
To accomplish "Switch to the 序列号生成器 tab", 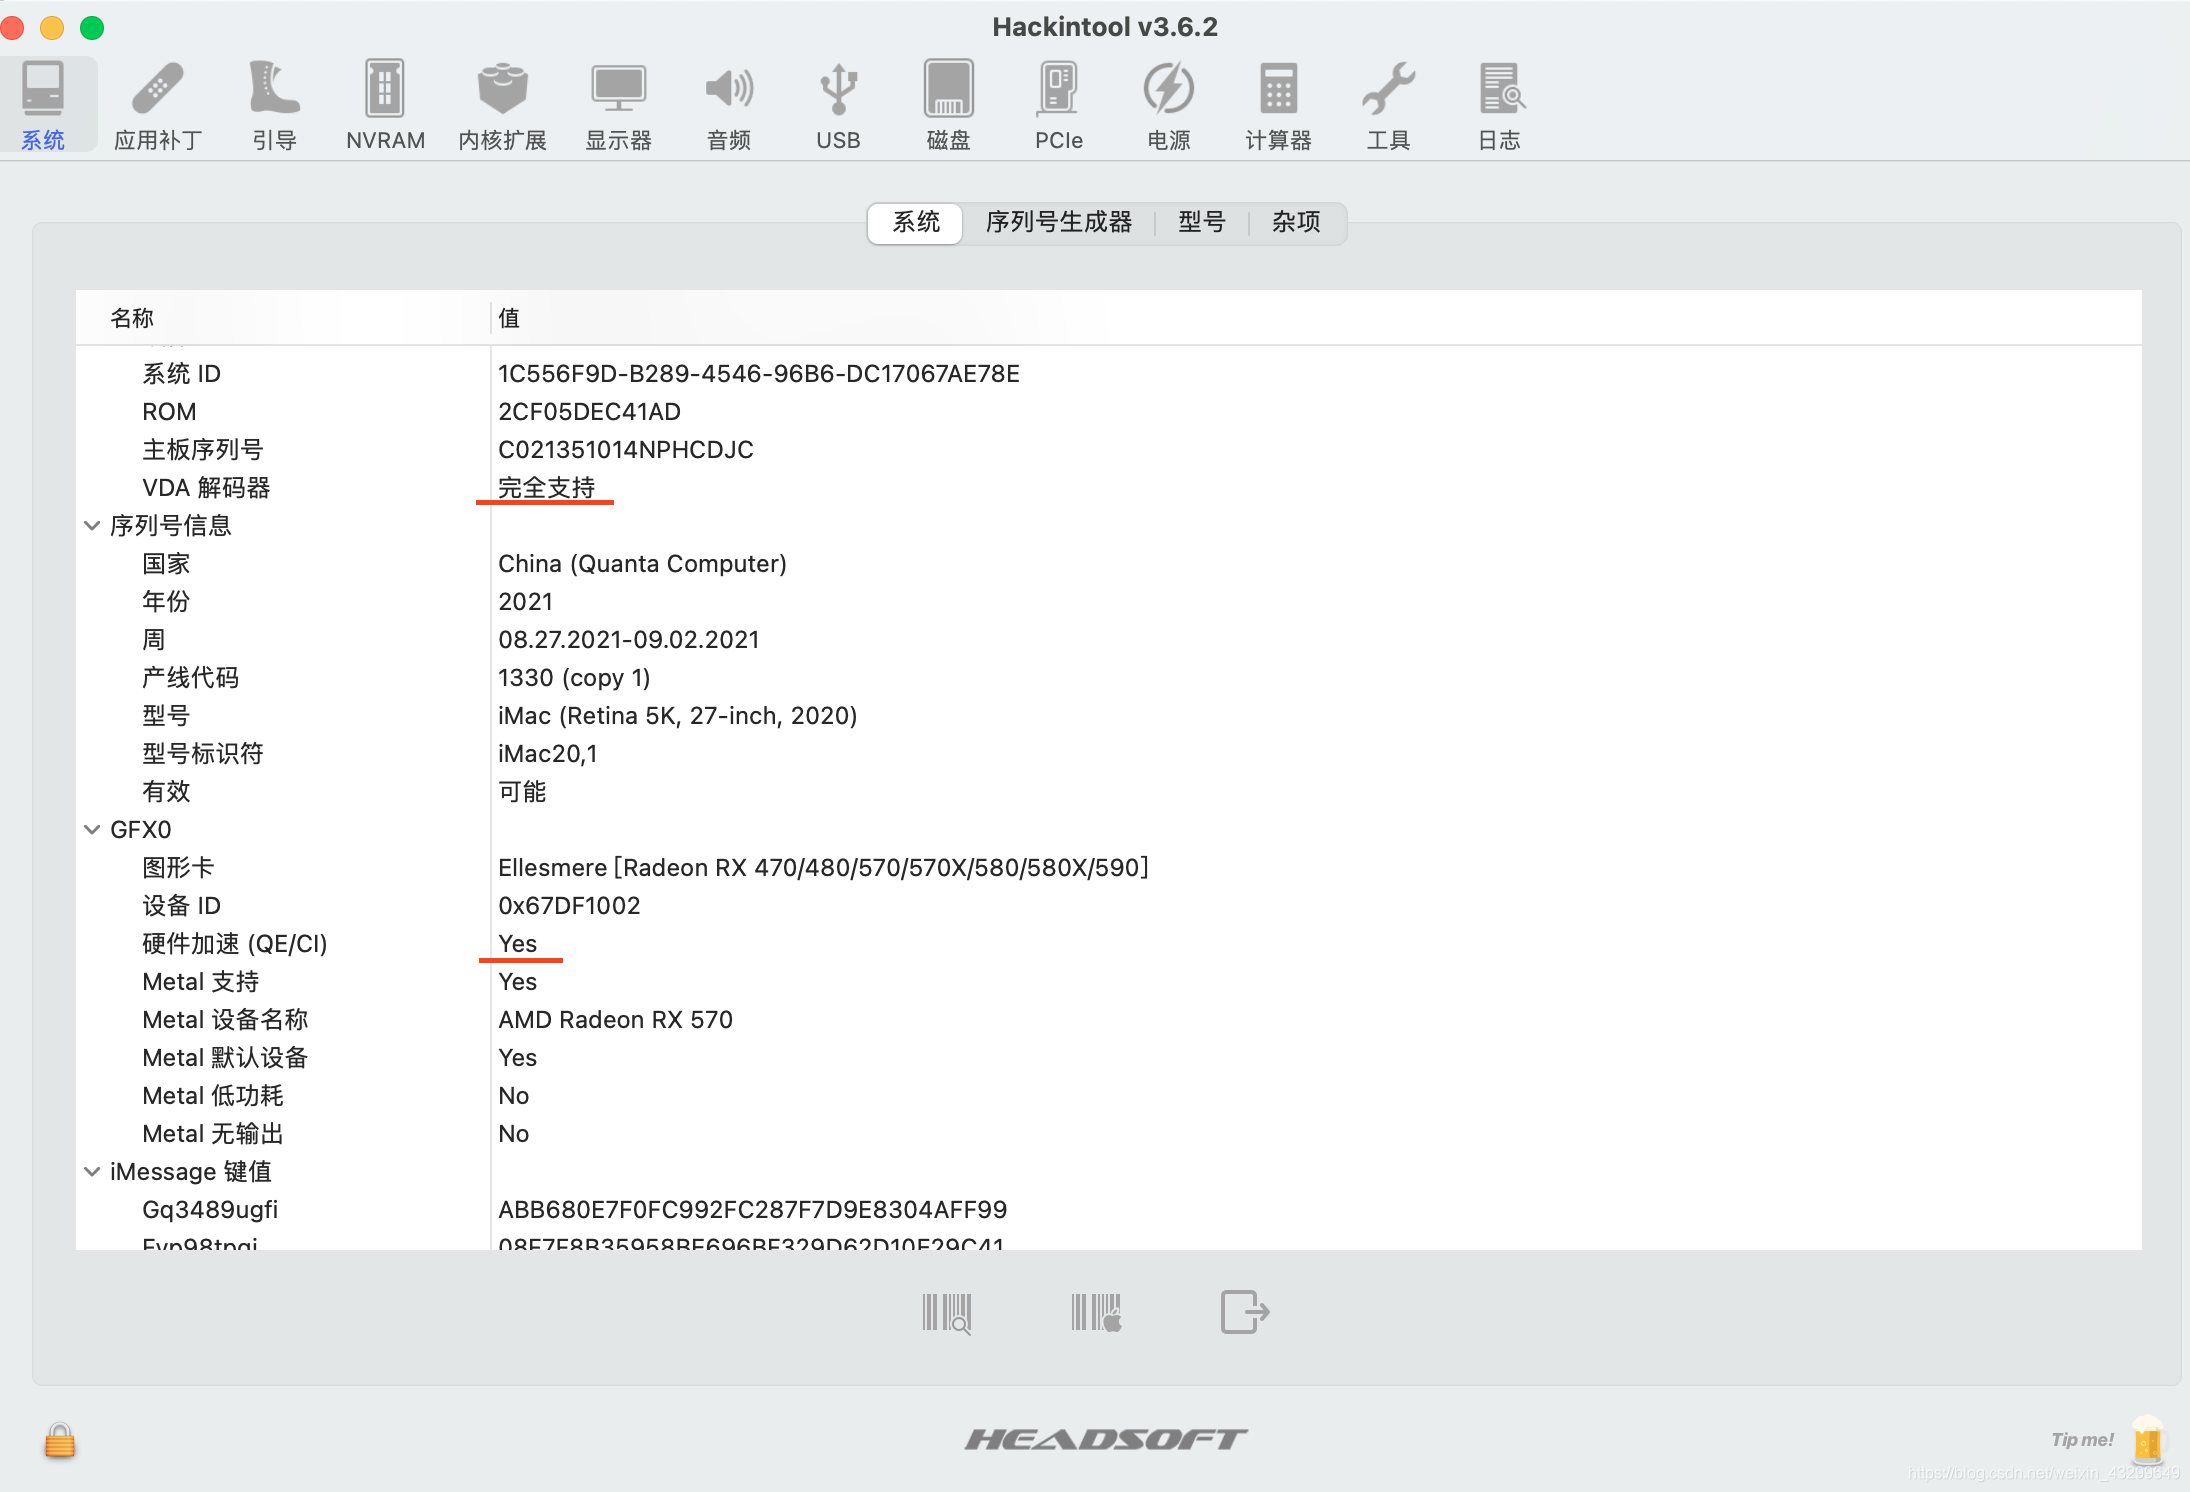I will pyautogui.click(x=1058, y=222).
